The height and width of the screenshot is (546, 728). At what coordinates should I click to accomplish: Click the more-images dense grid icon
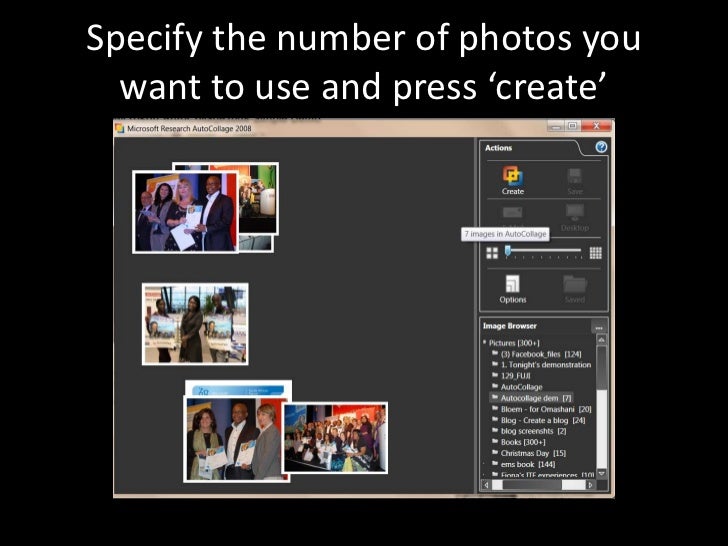pyautogui.click(x=596, y=253)
